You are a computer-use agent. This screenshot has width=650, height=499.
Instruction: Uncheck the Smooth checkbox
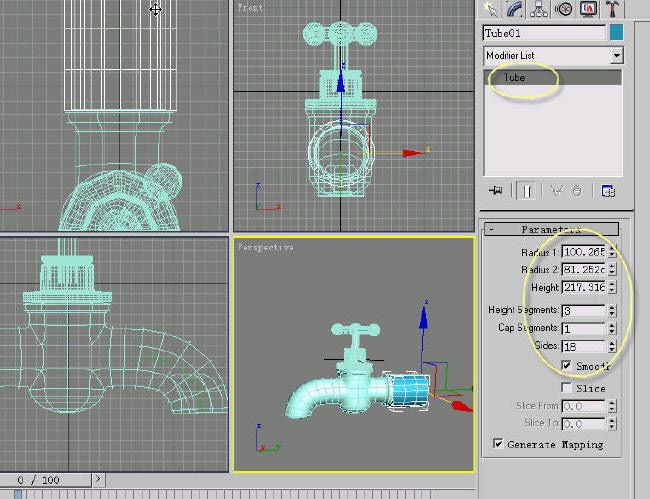click(x=567, y=366)
